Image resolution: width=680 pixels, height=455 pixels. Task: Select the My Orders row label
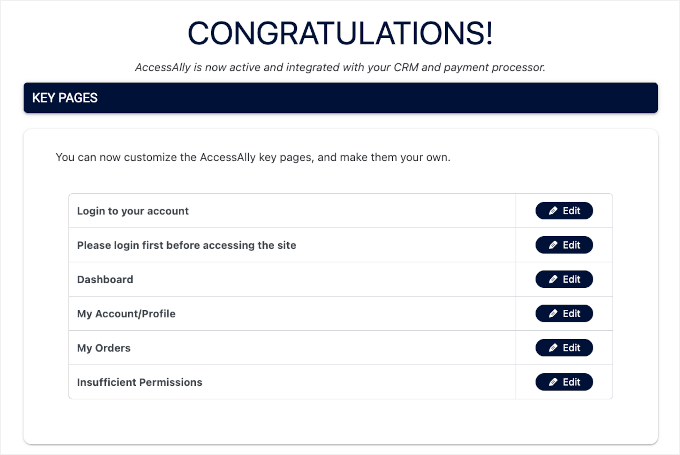pos(104,348)
